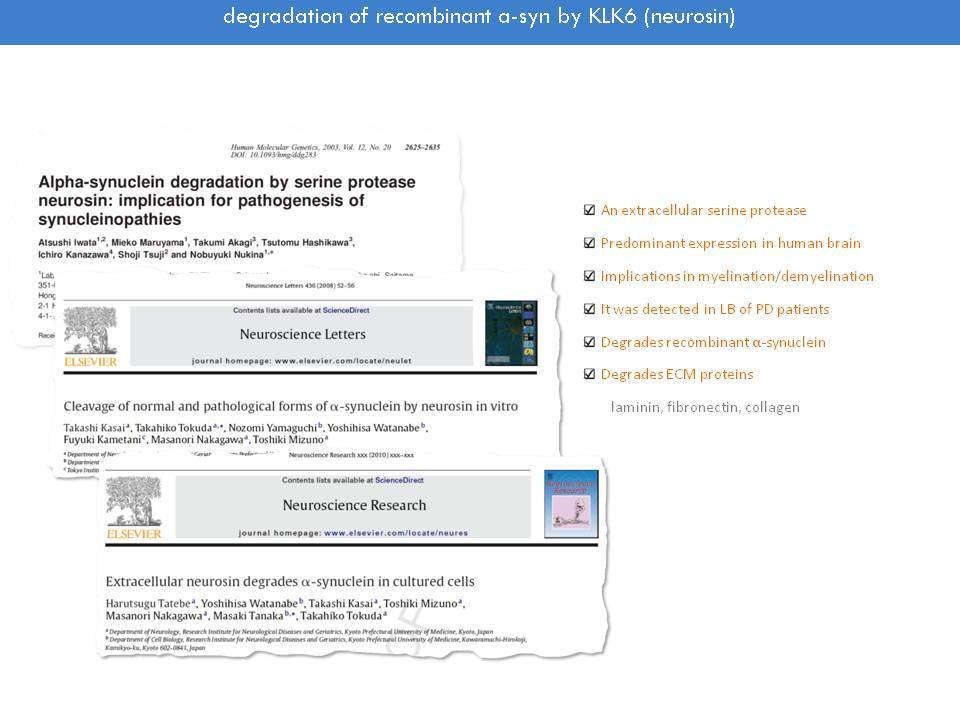Click title 'Alpha-synuclein degradation by serine protease neurosin'
960x720 pixels.
227,200
